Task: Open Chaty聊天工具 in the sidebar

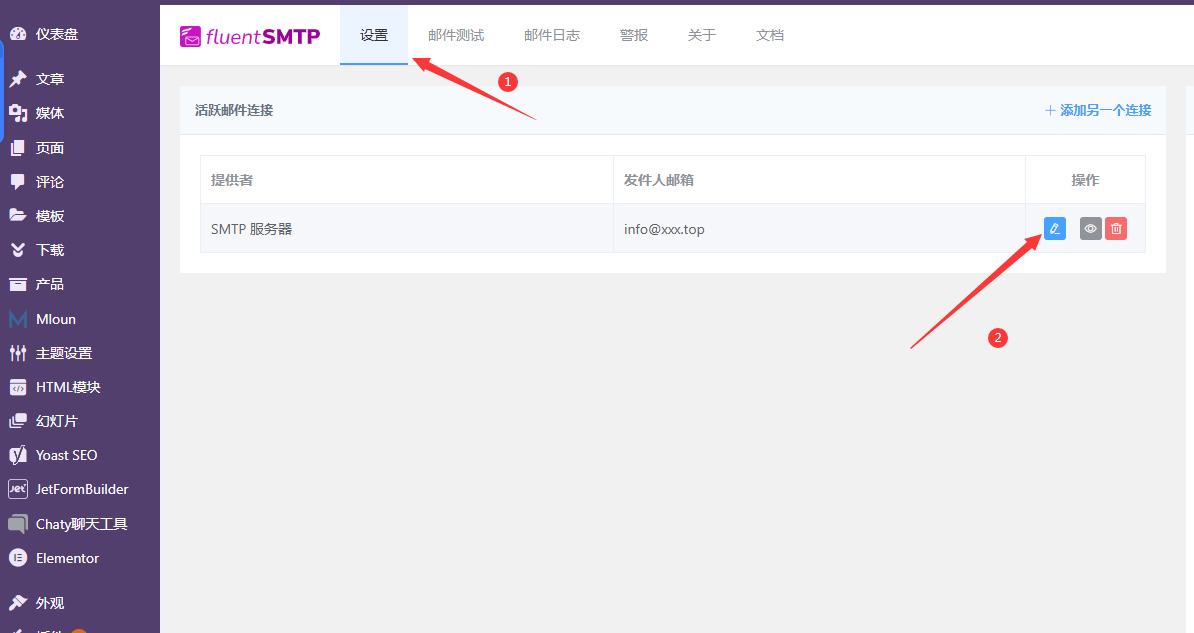Action: [80, 524]
